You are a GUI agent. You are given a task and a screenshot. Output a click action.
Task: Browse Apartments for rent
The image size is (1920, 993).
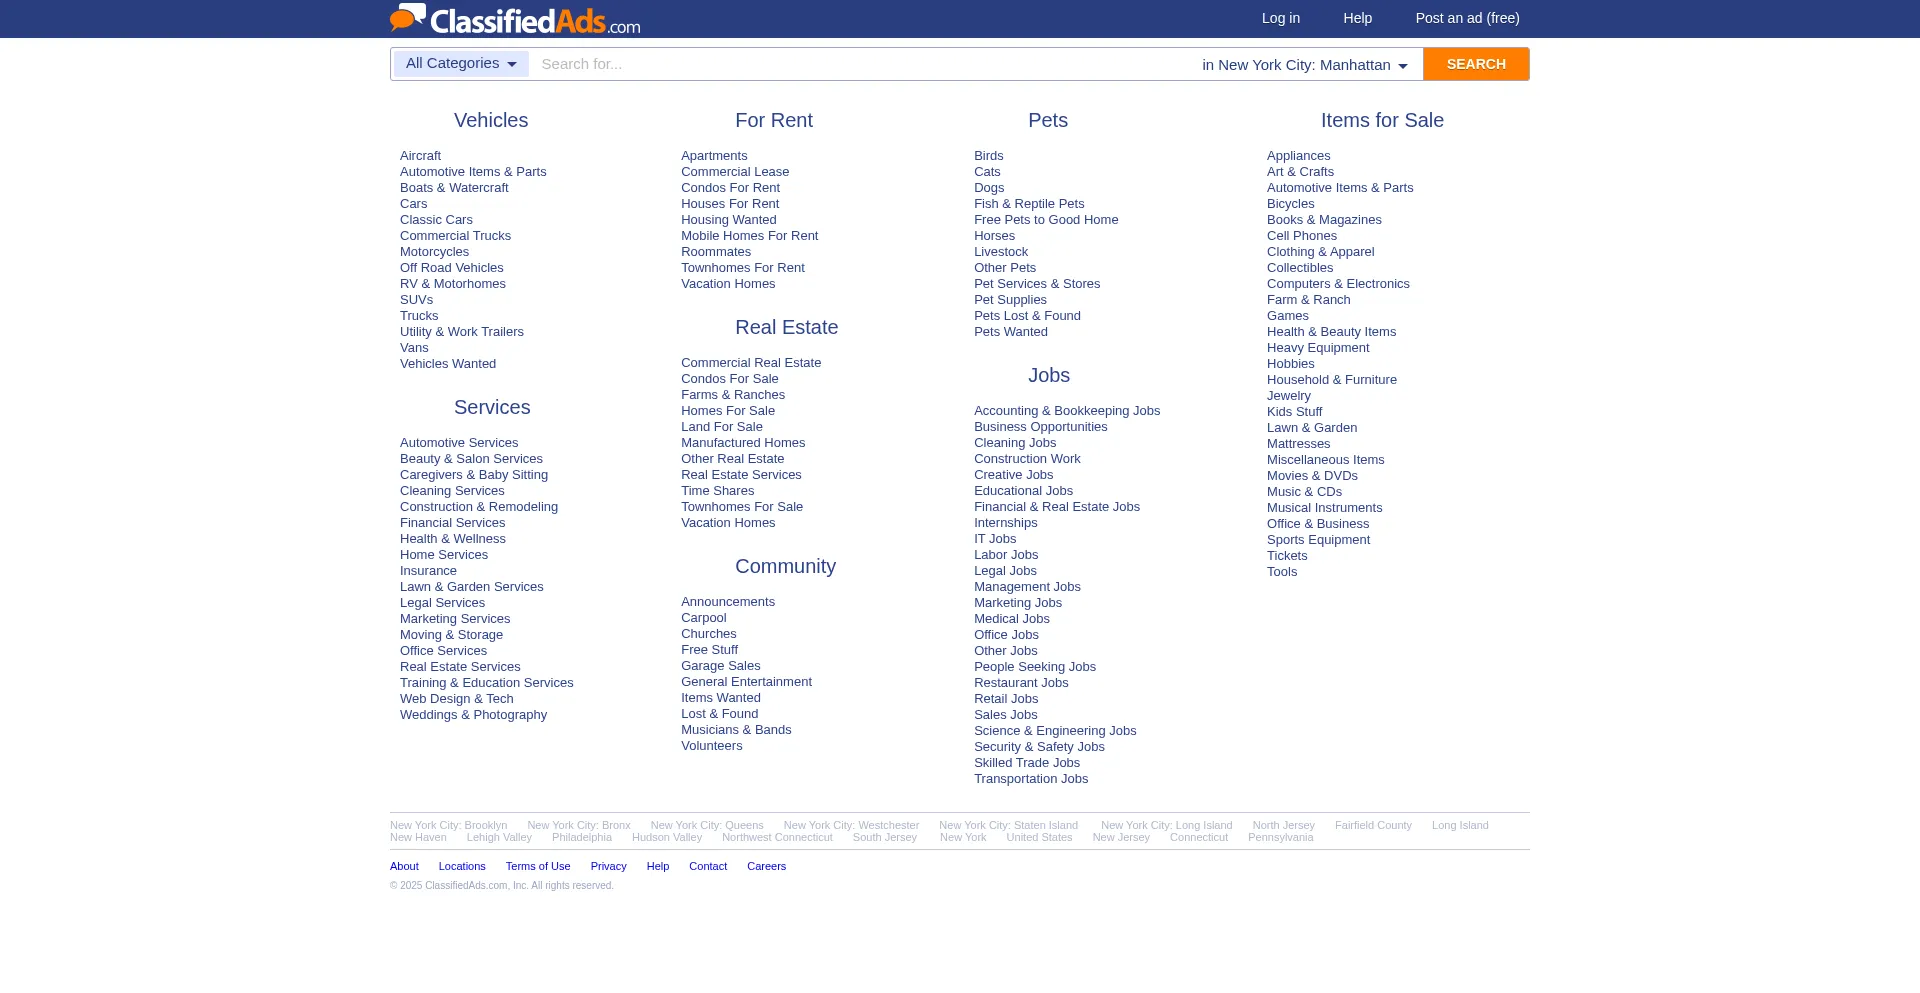(714, 156)
